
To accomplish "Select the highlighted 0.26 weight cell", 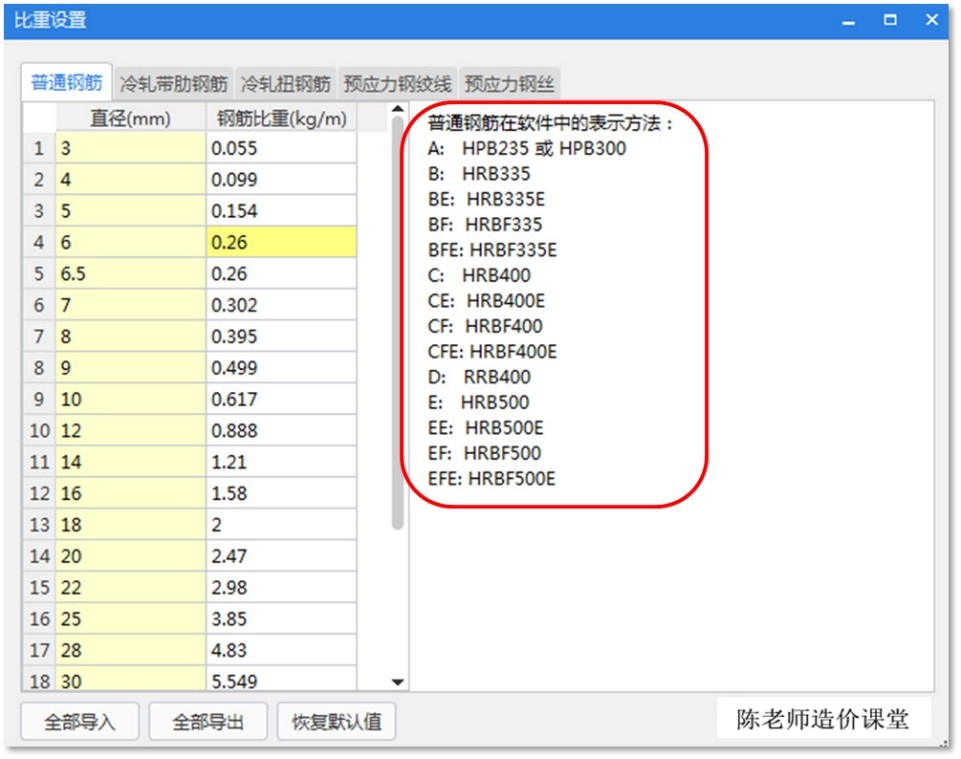I will coord(283,241).
